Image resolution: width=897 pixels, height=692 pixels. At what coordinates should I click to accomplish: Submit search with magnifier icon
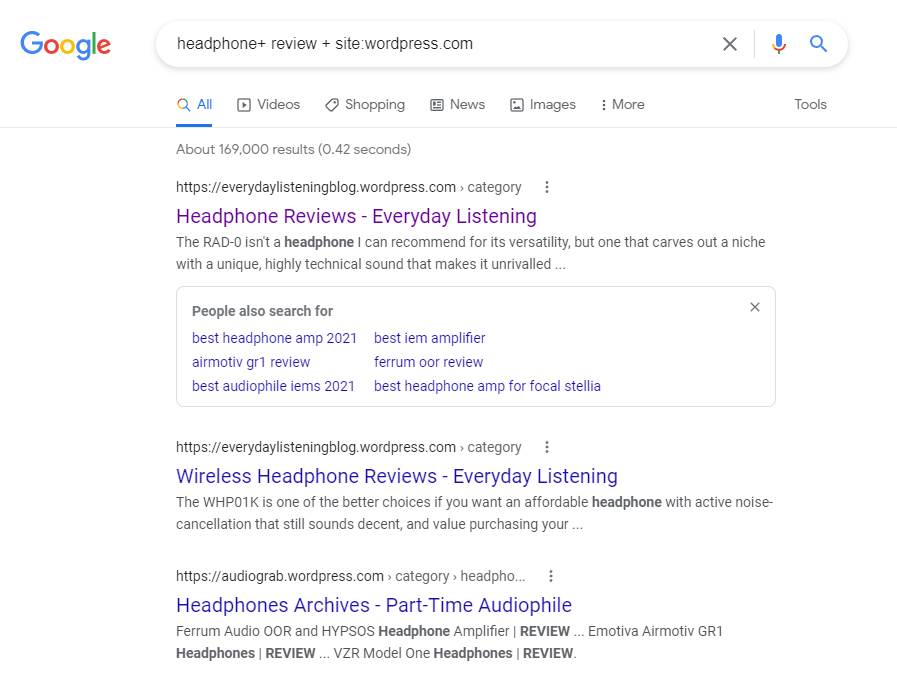tap(818, 43)
